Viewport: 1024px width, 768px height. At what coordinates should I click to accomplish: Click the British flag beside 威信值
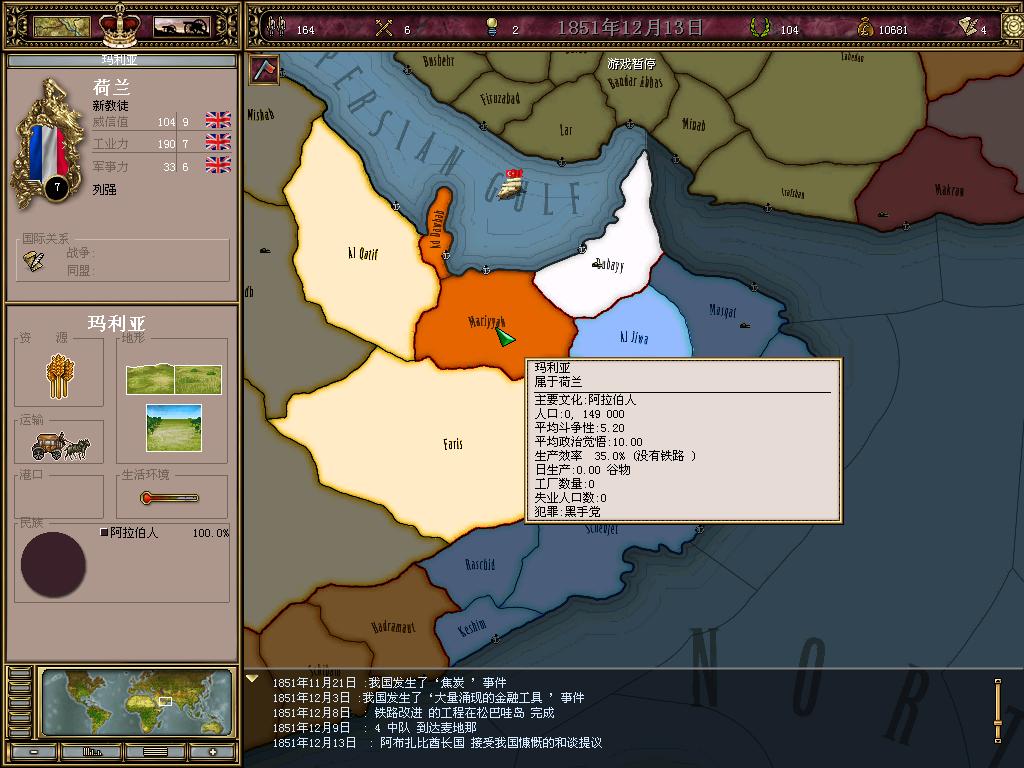click(x=218, y=120)
